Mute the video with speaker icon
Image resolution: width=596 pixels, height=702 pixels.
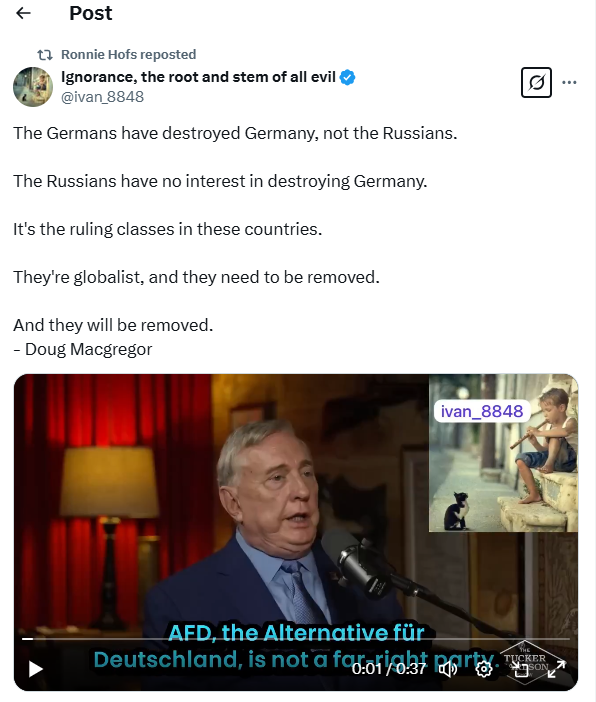tap(448, 669)
